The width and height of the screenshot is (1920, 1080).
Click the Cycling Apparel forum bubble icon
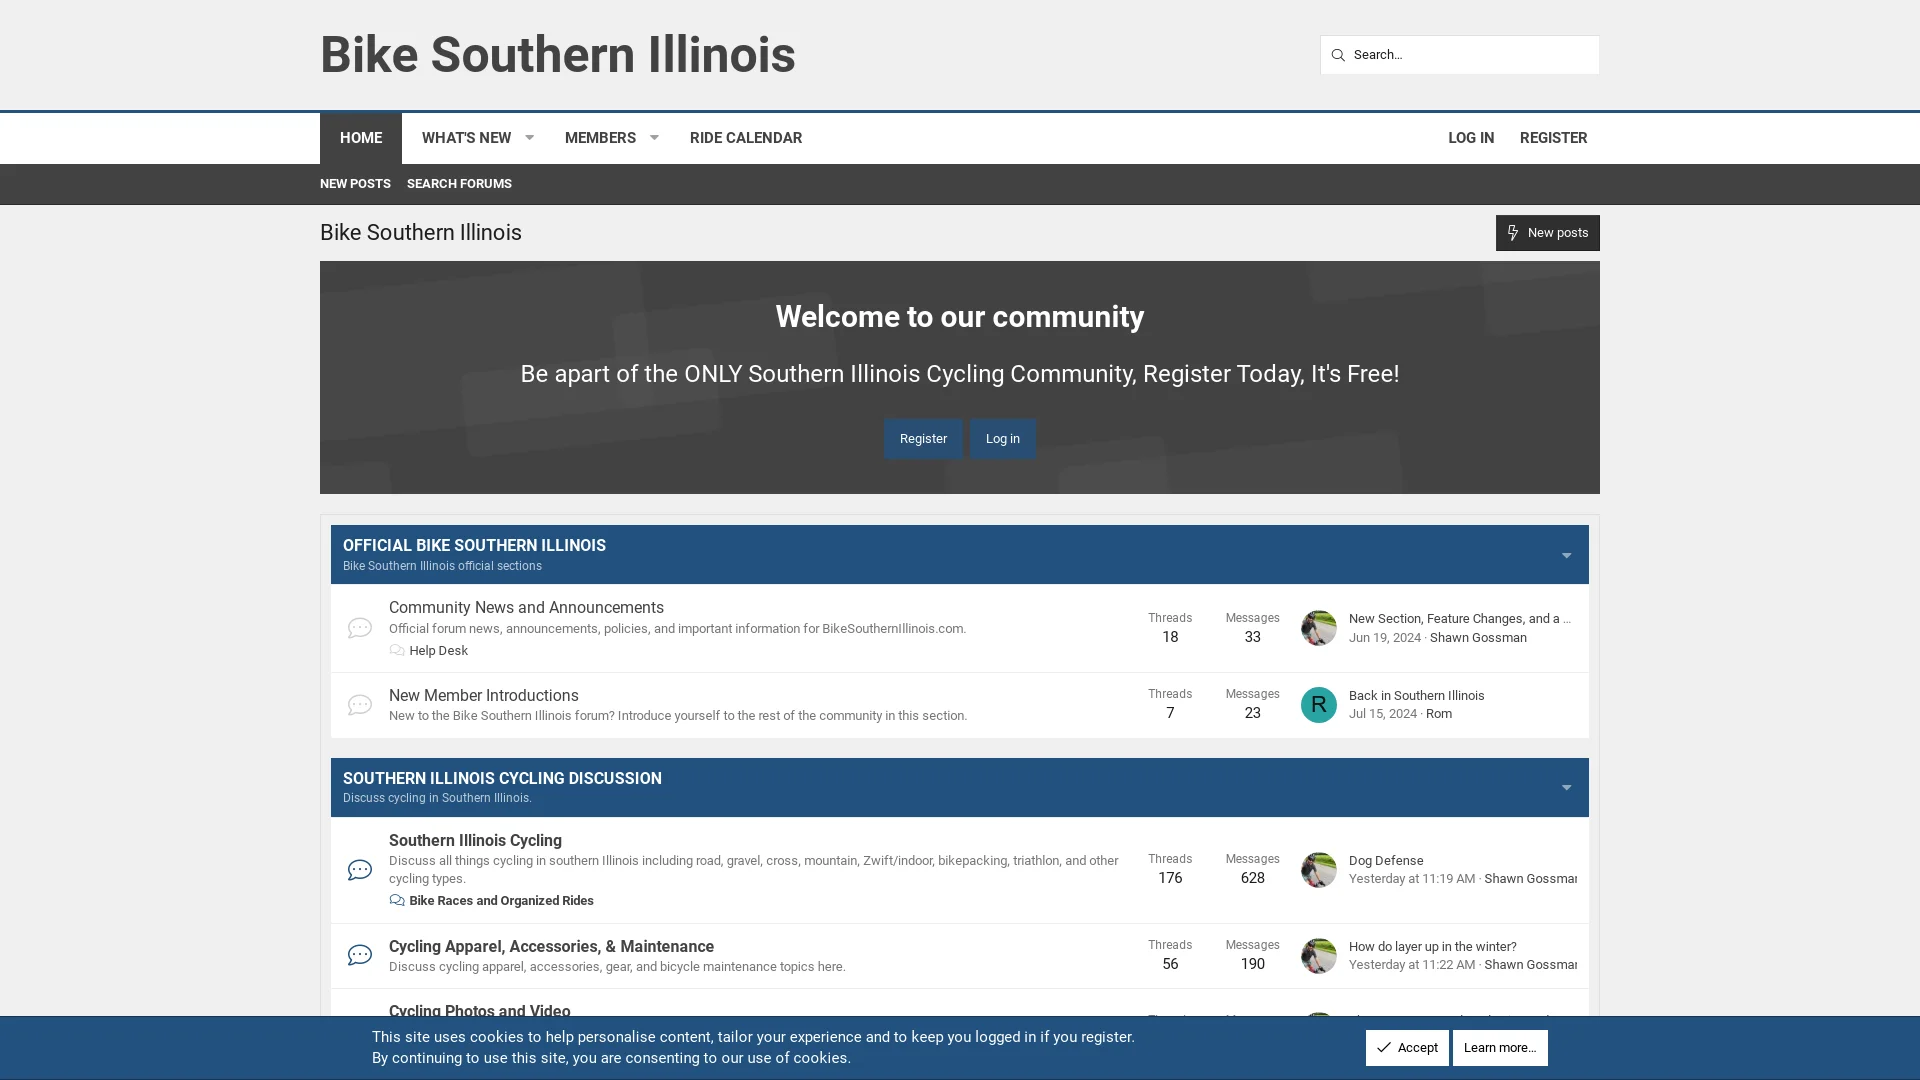[360, 956]
